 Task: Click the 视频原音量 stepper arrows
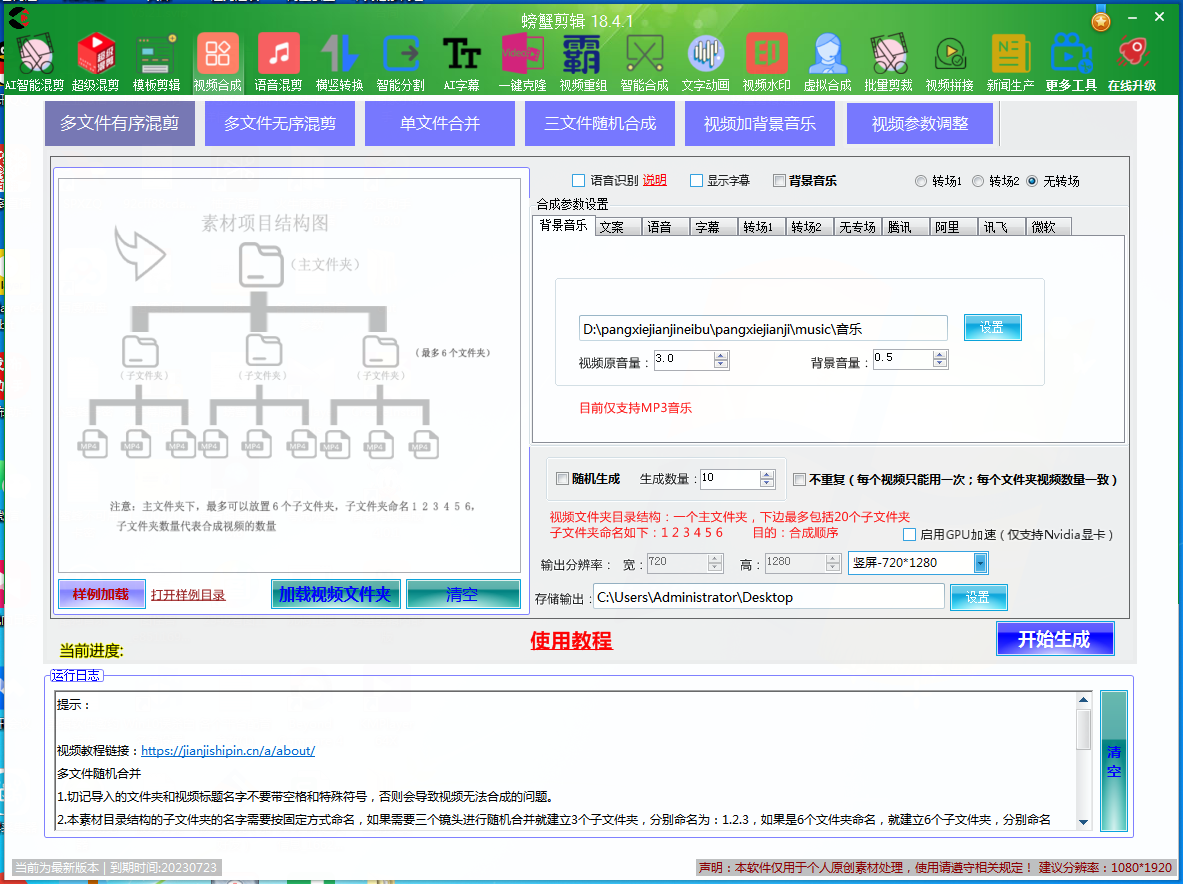coord(721,360)
